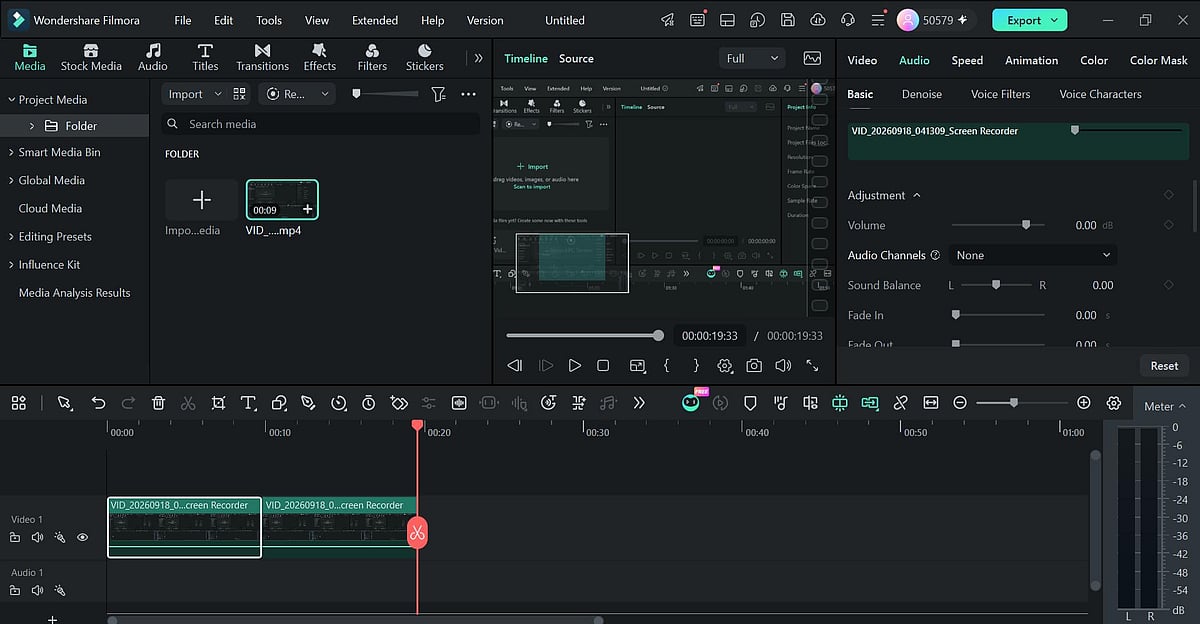The width and height of the screenshot is (1200, 624).
Task: Select the Crop tool in the timeline toolbar
Action: coord(218,403)
